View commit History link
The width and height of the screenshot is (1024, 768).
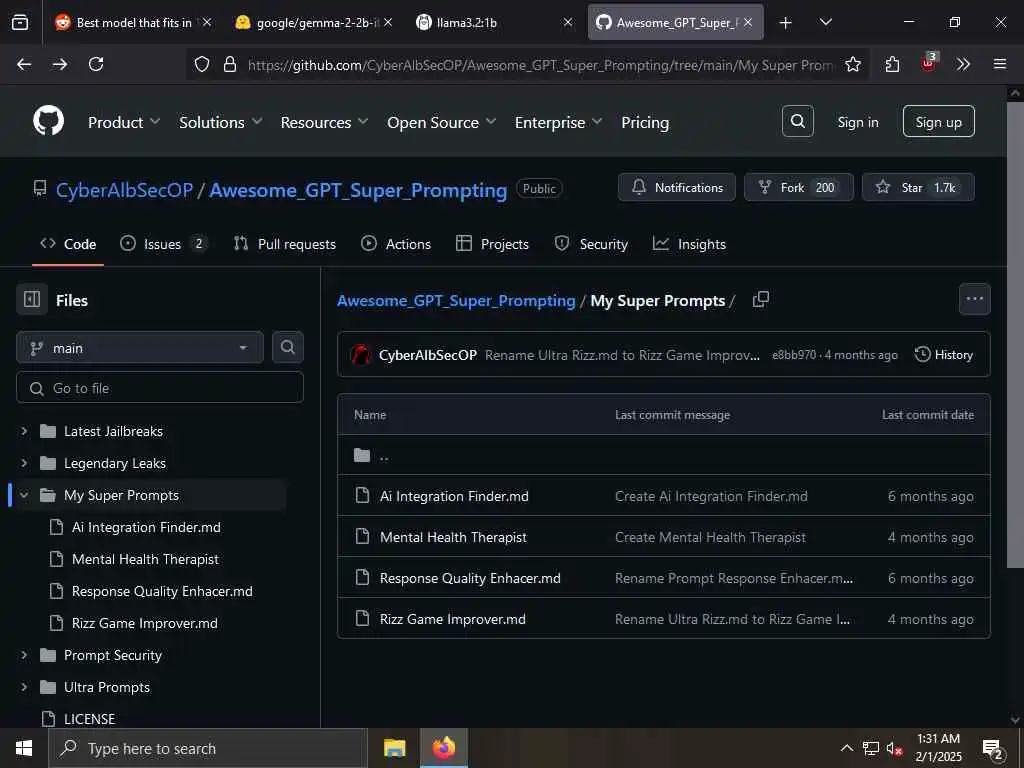(x=944, y=355)
